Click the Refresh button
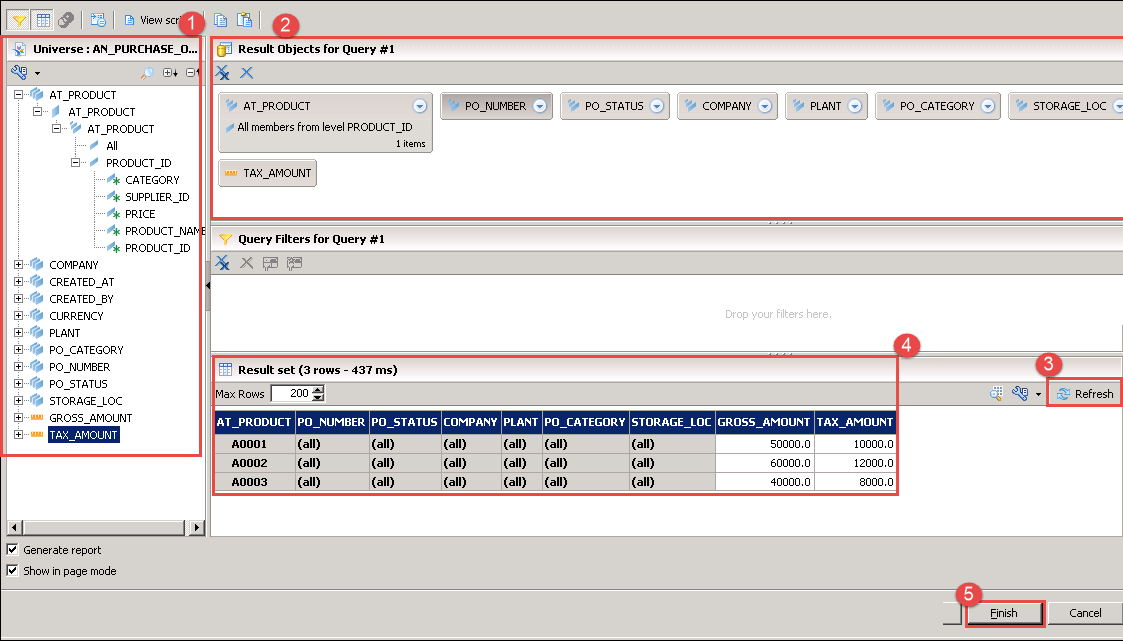Image resolution: width=1123 pixels, height=641 pixels. [x=1085, y=393]
